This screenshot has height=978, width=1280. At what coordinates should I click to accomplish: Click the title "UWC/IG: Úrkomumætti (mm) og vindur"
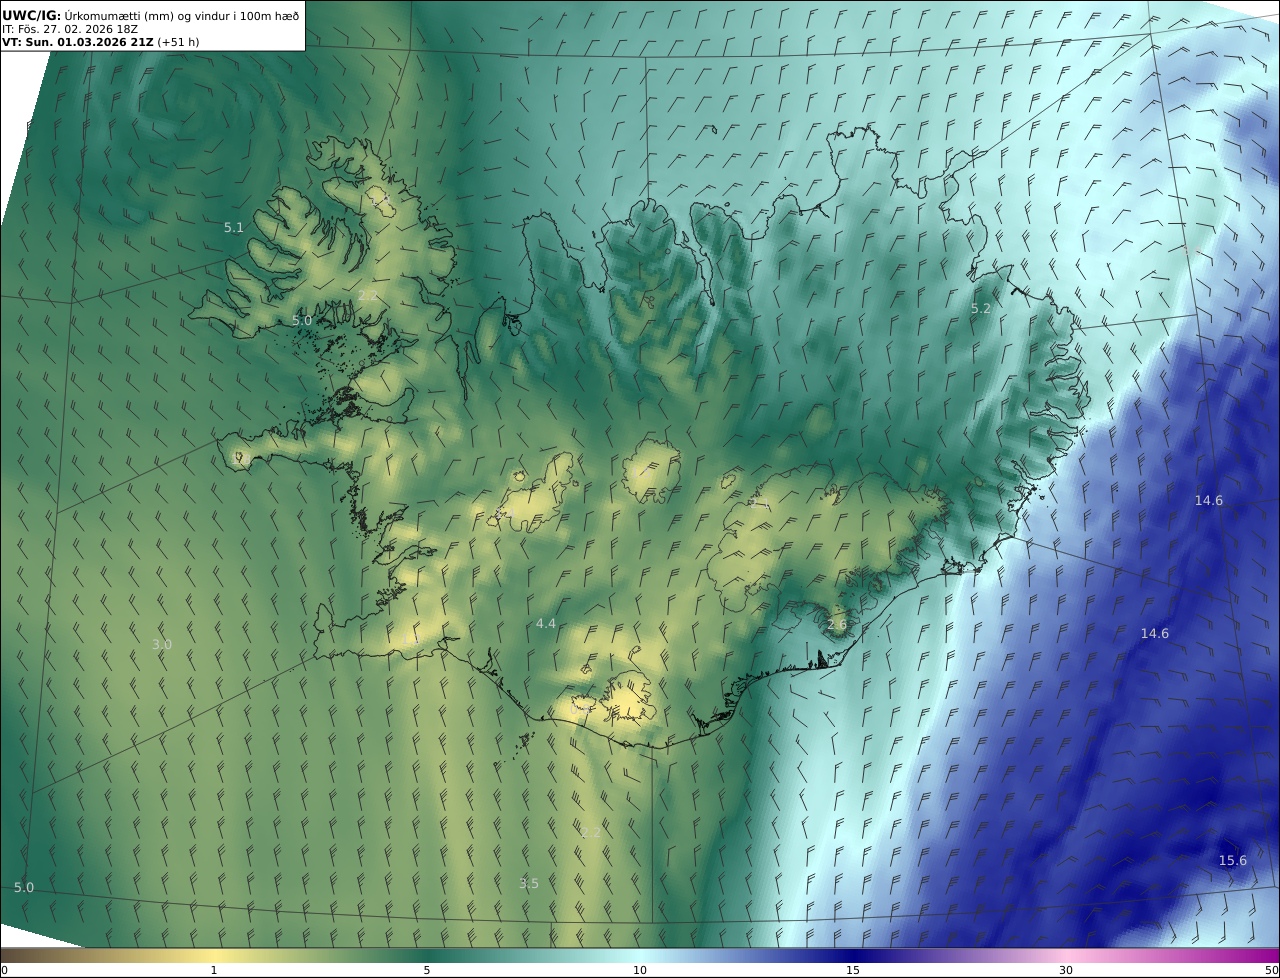pyautogui.click(x=150, y=15)
